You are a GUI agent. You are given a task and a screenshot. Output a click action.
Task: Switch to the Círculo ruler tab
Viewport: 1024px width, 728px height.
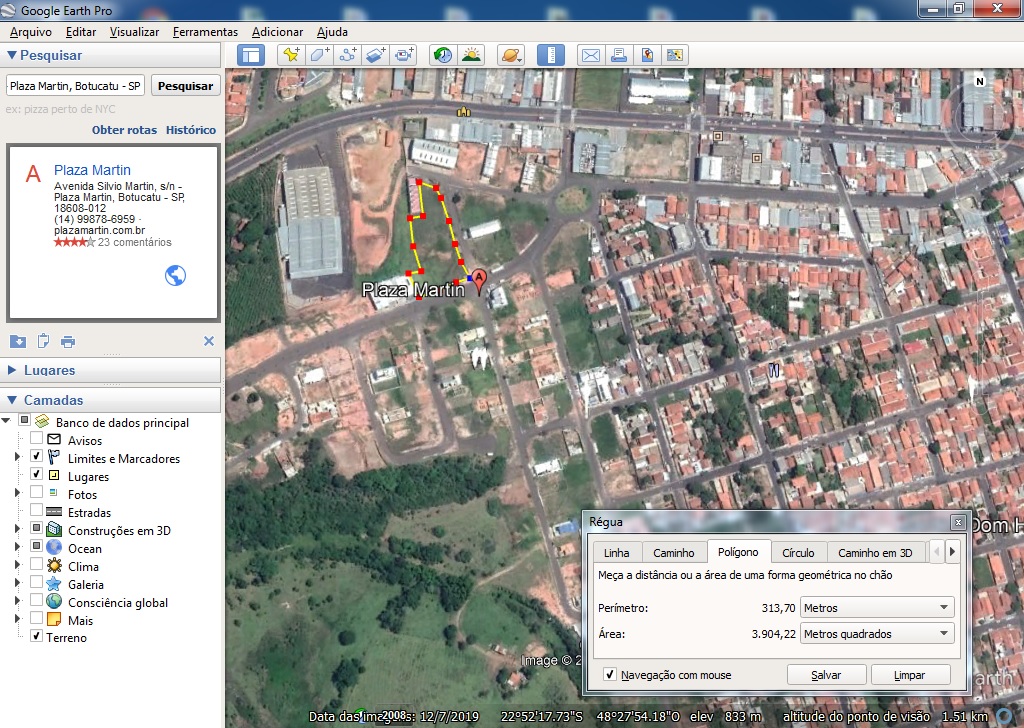[x=798, y=553]
